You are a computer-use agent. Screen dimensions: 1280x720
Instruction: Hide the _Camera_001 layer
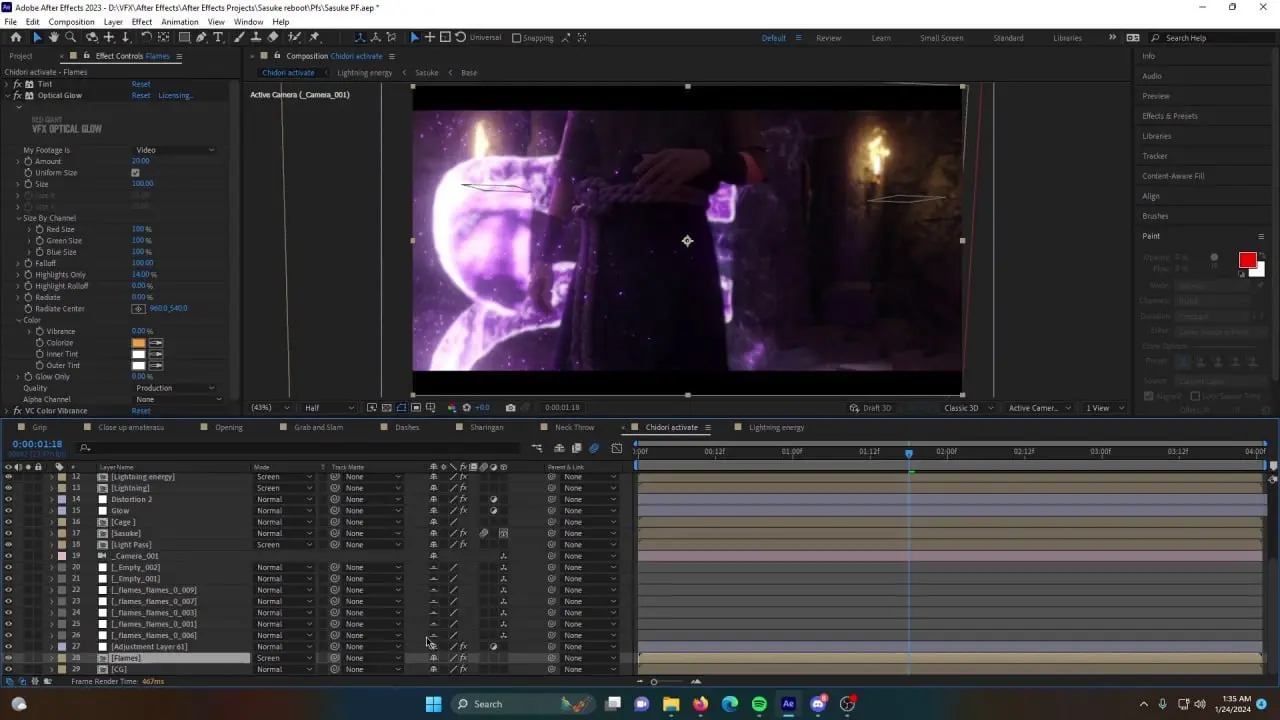click(8, 556)
